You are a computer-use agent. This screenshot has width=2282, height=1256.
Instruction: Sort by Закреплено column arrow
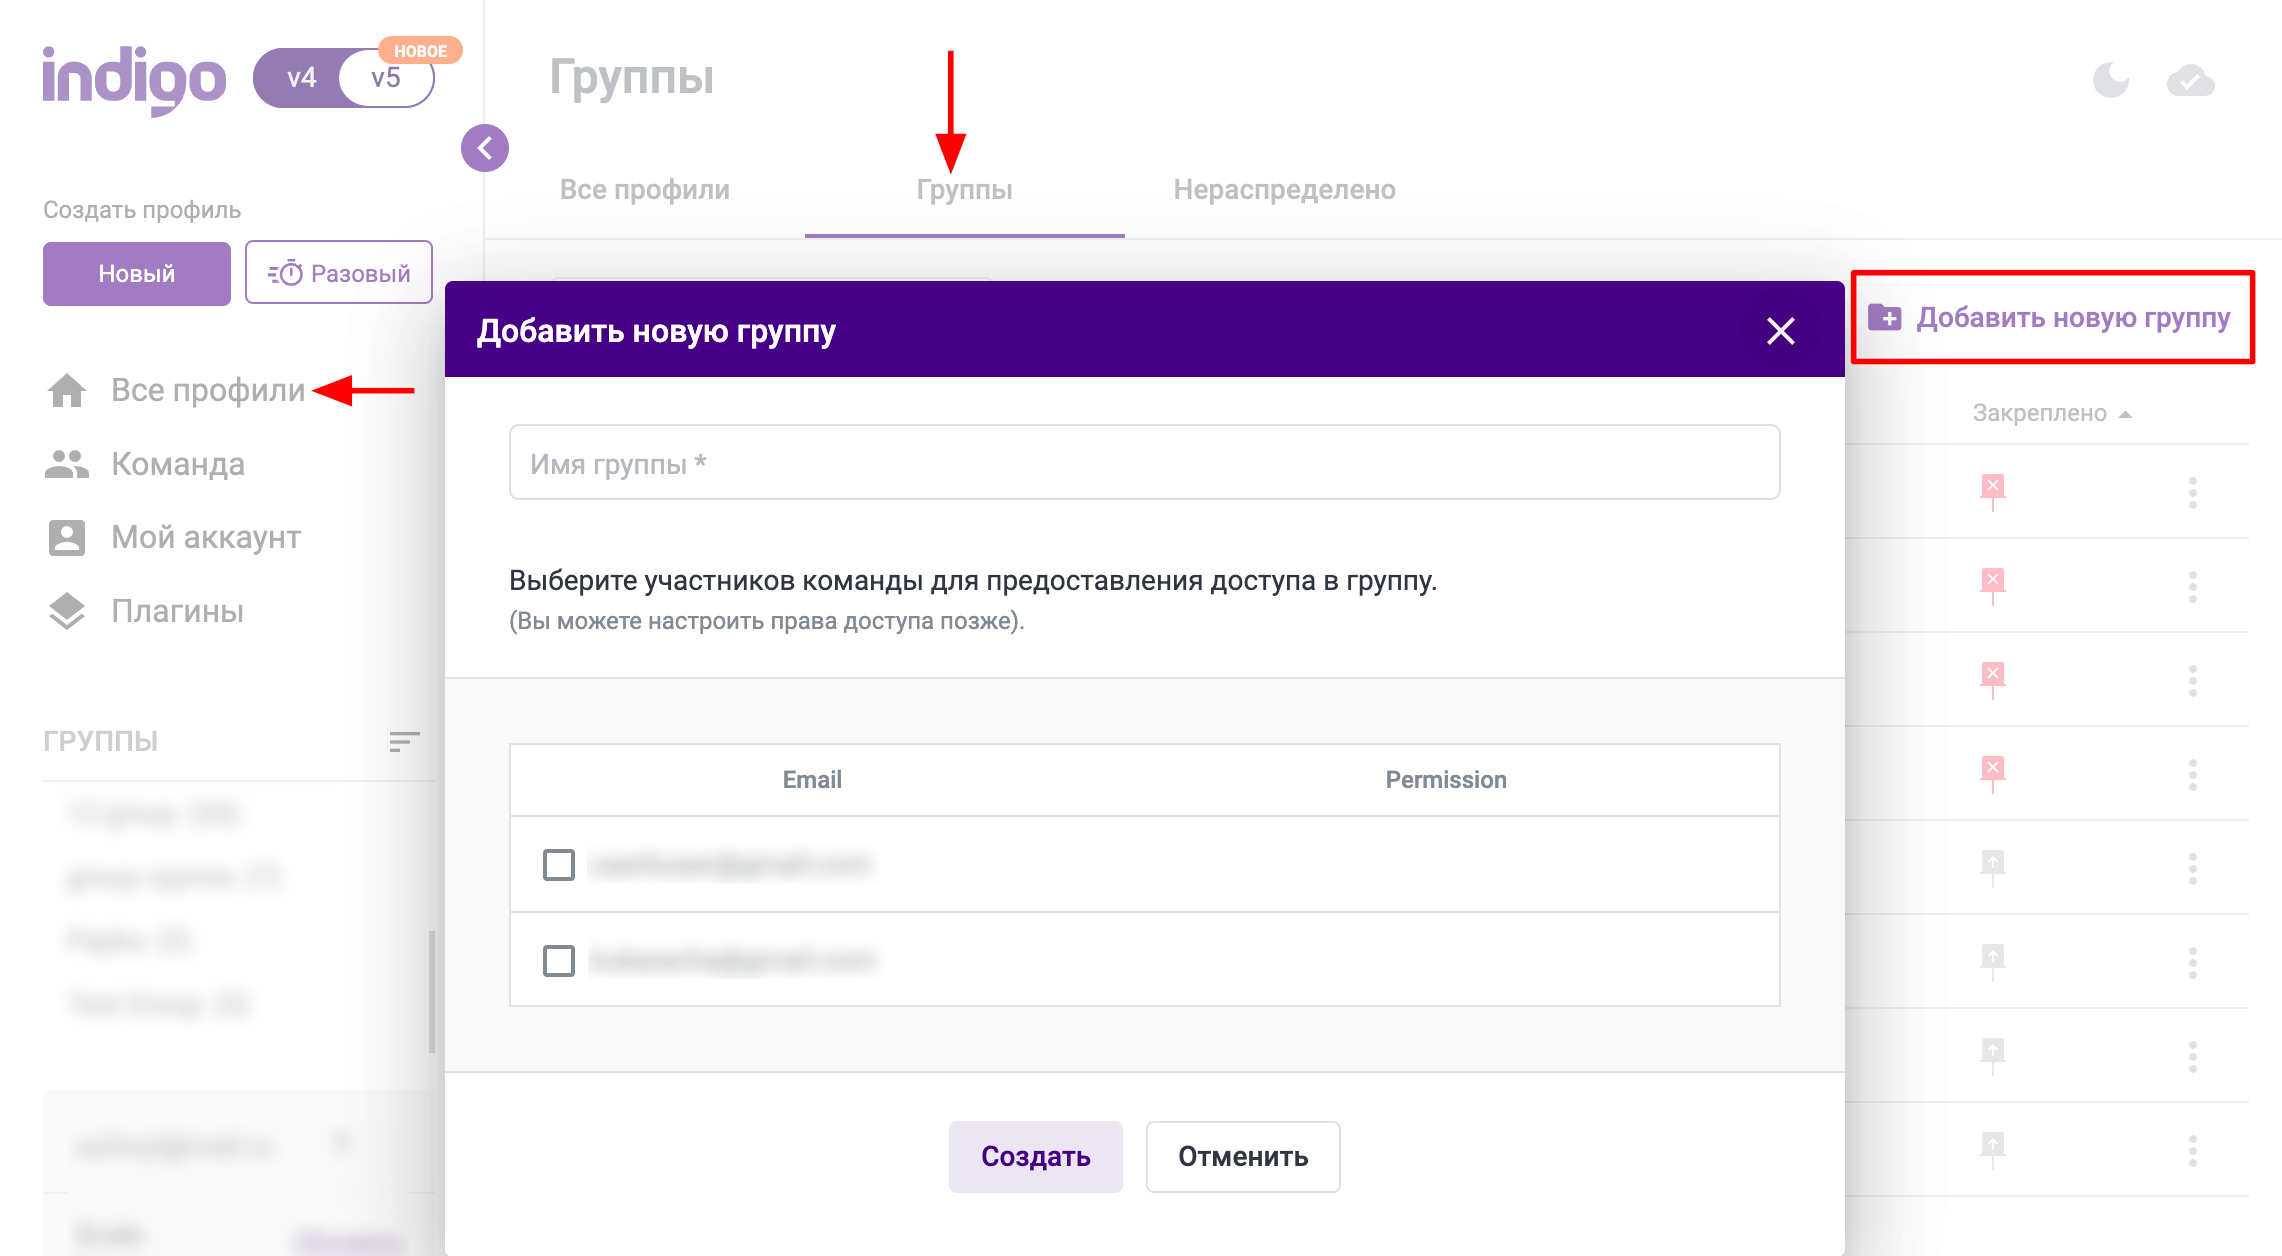(x=2126, y=414)
